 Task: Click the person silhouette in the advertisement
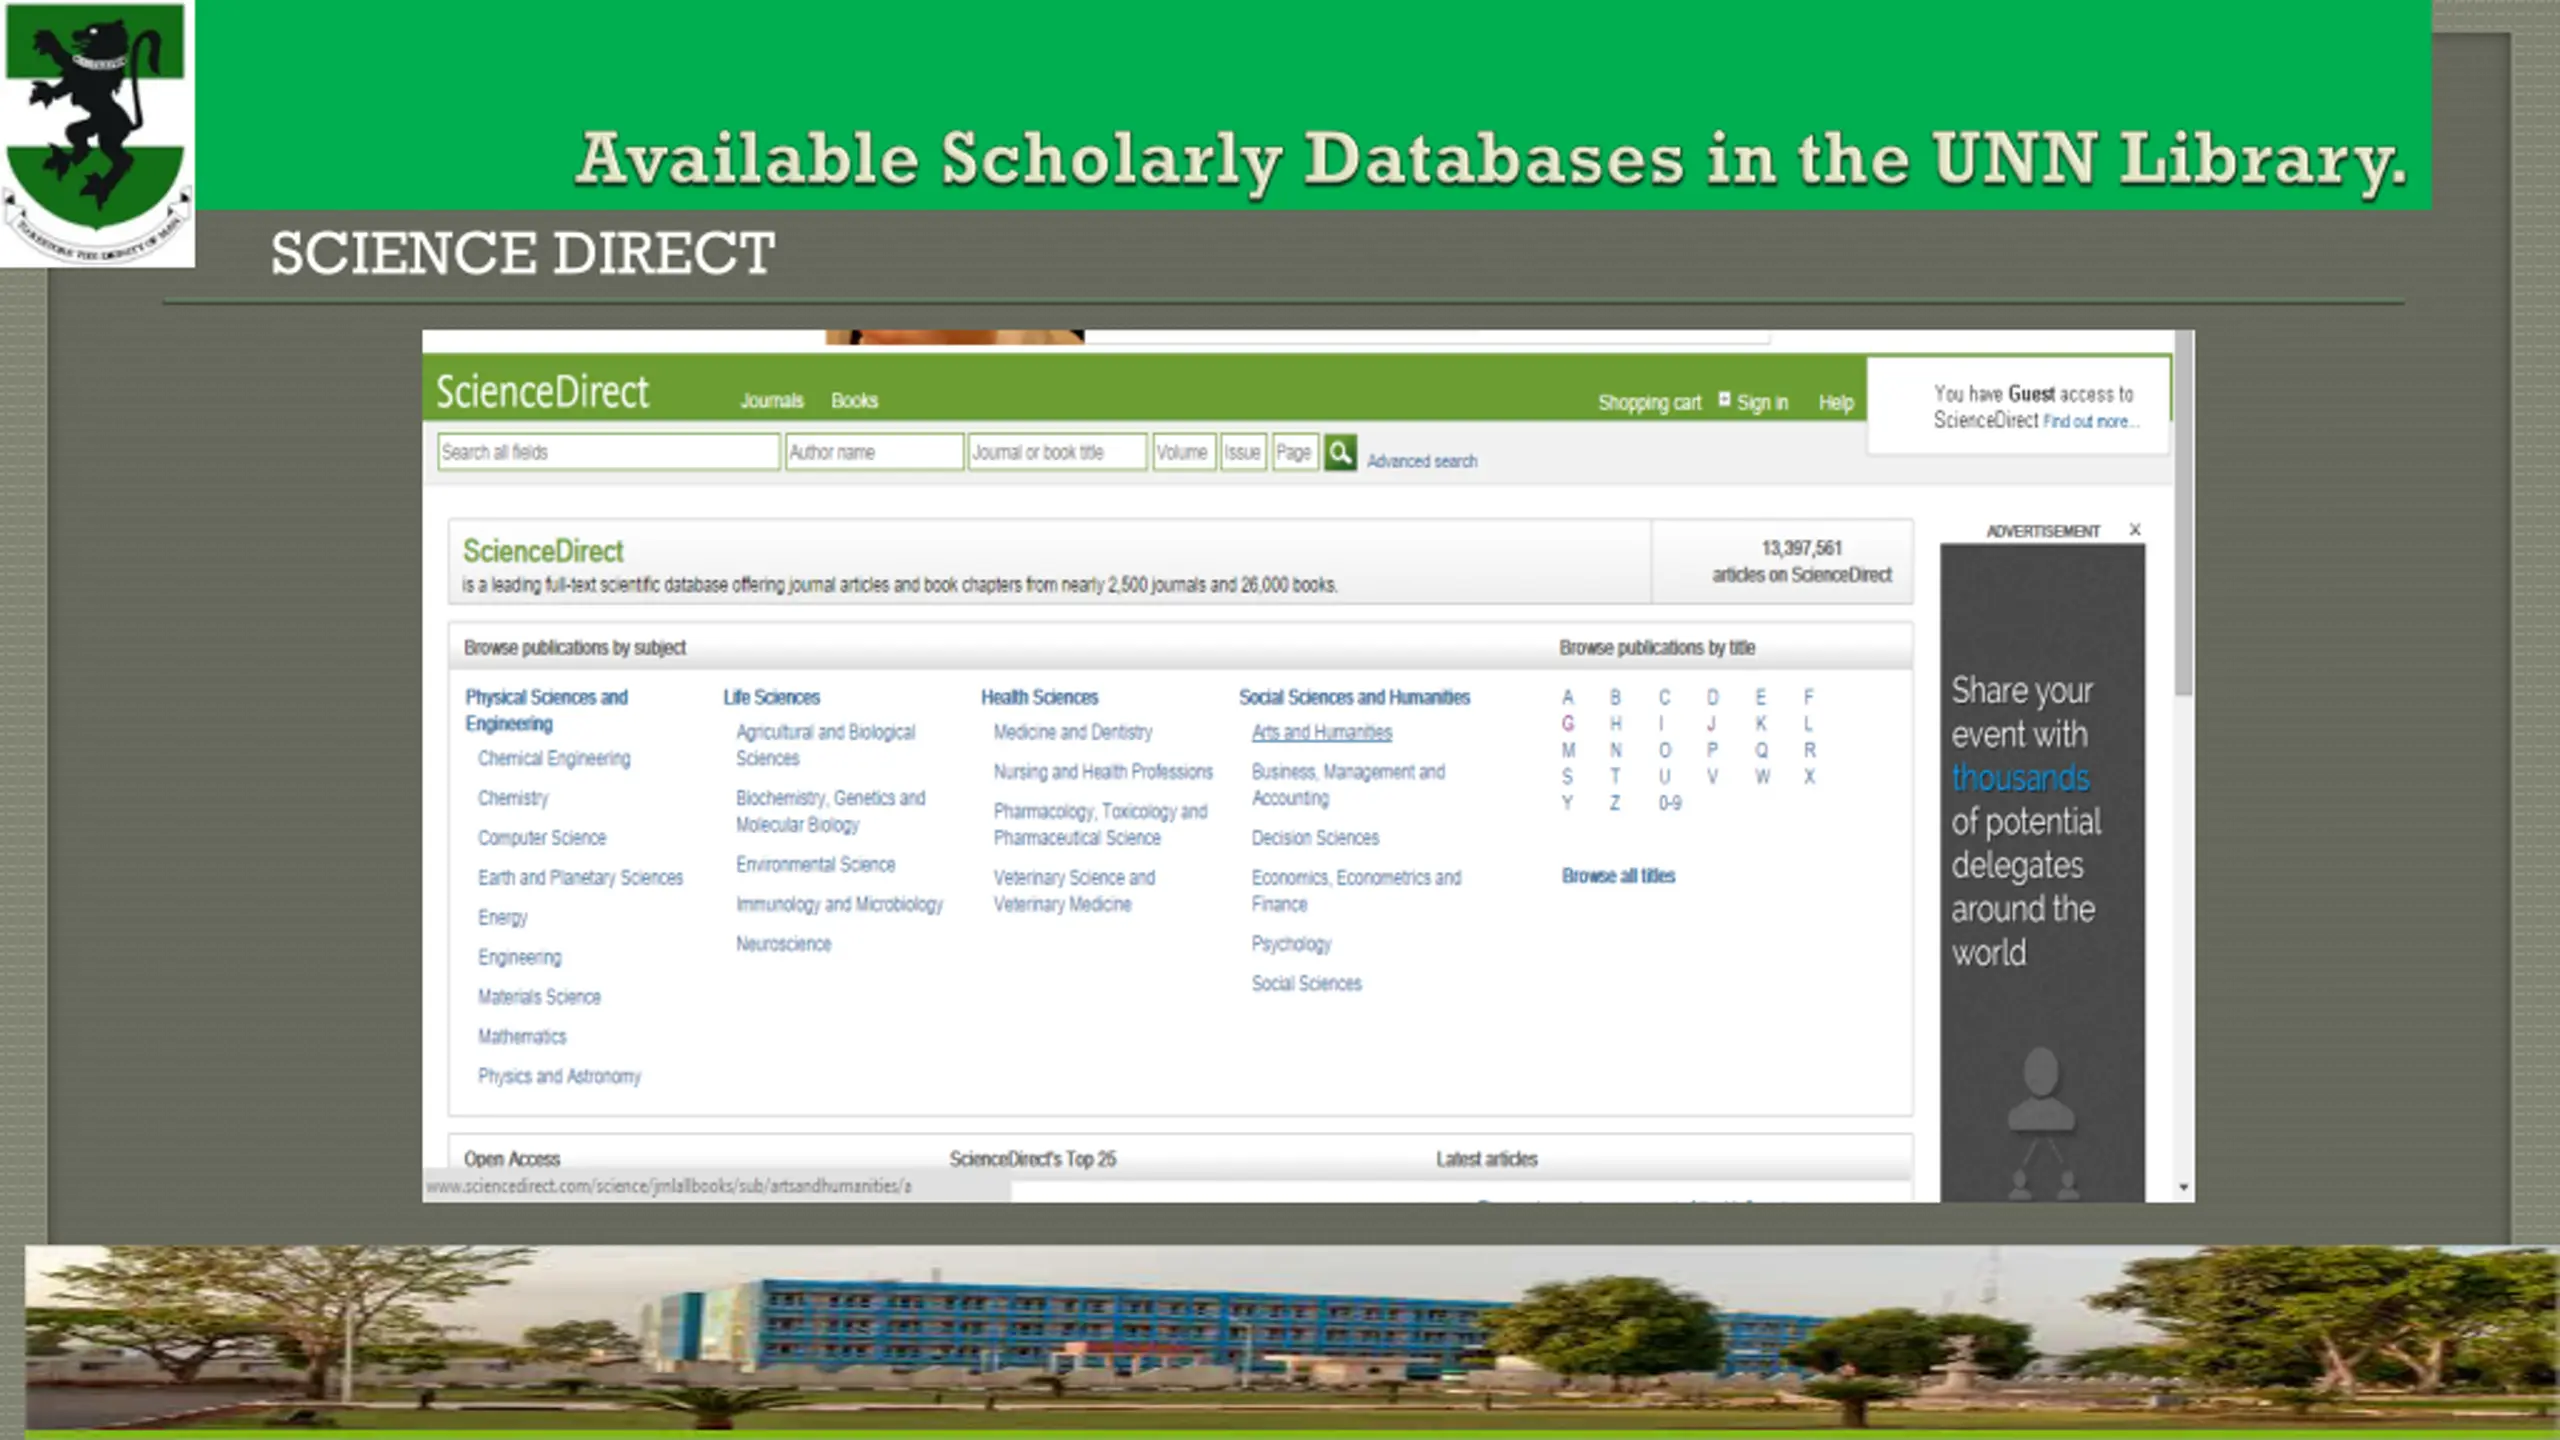[2040, 1090]
